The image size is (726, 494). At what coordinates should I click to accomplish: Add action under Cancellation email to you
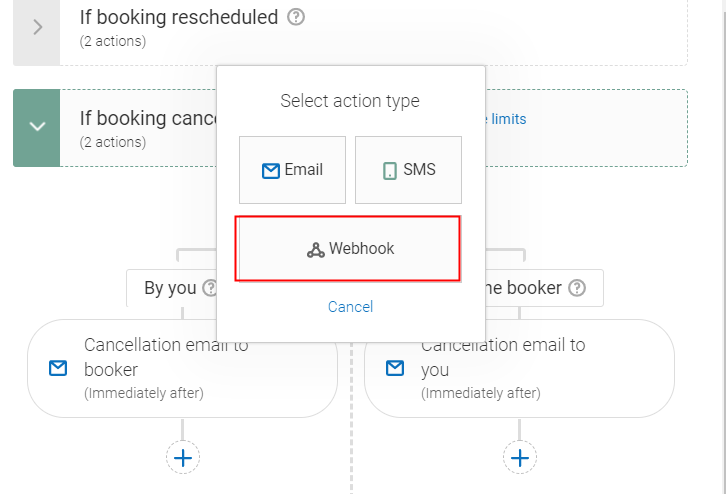tap(519, 458)
